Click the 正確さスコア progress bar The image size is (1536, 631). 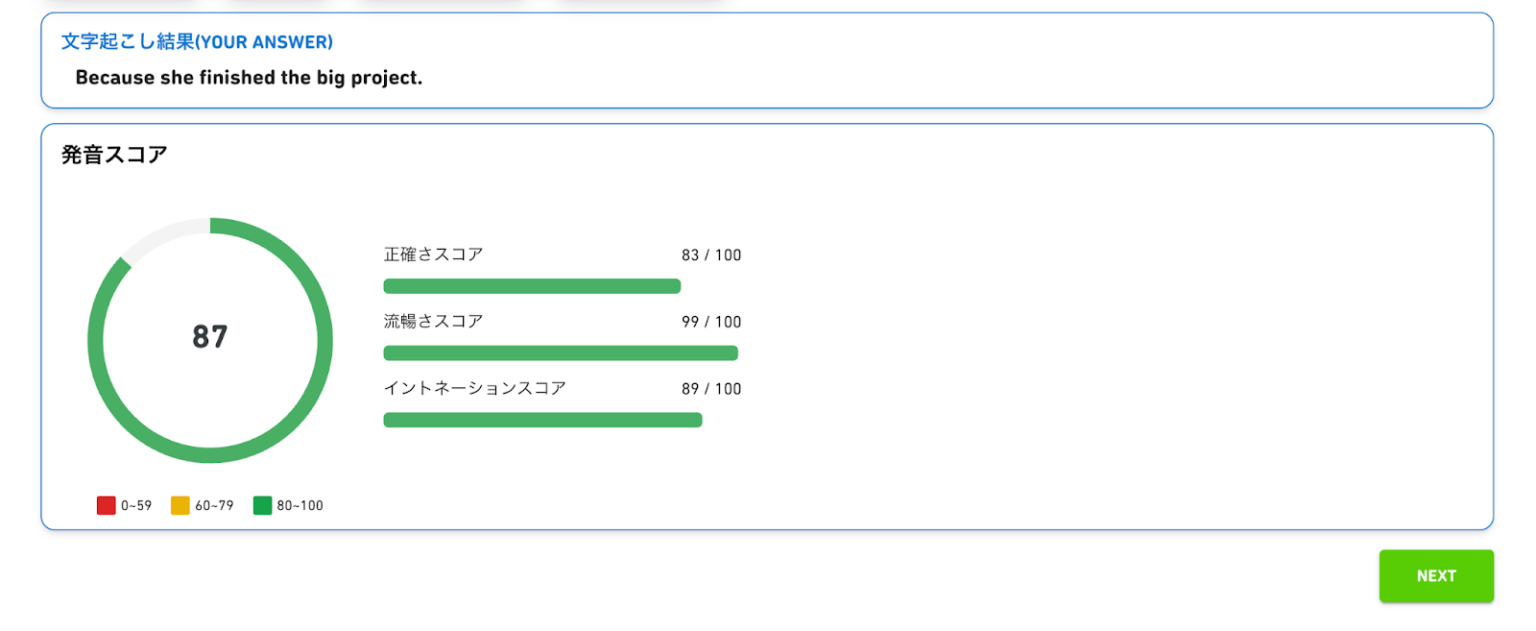[x=530, y=286]
